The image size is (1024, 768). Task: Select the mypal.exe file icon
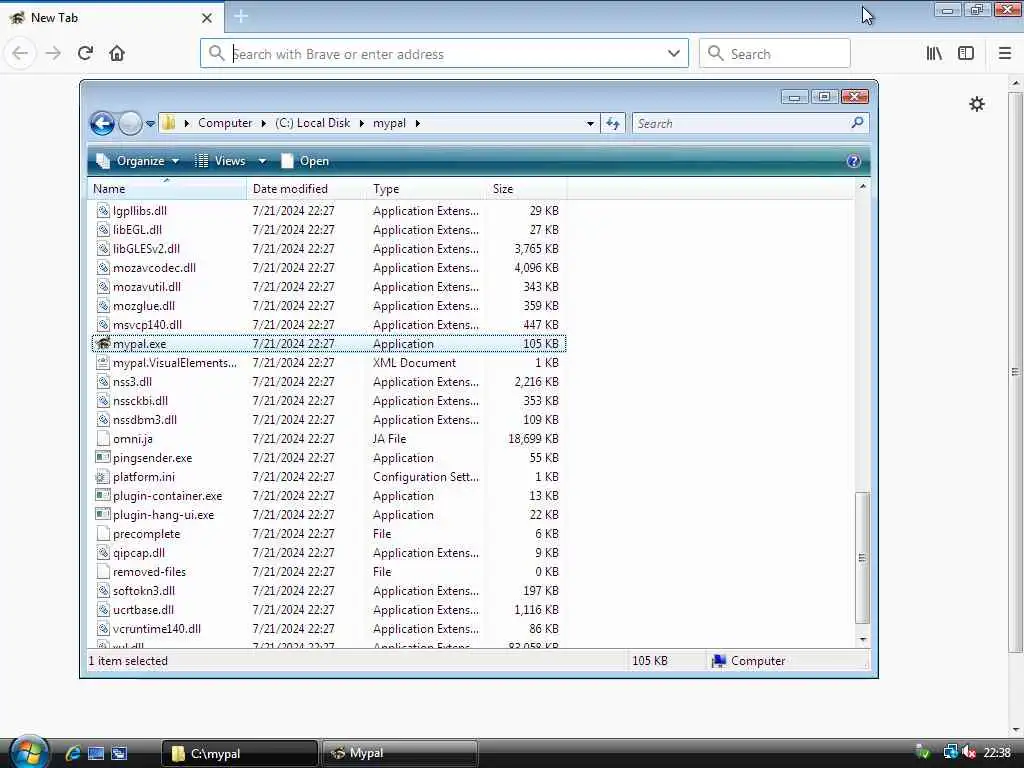pyautogui.click(x=103, y=344)
